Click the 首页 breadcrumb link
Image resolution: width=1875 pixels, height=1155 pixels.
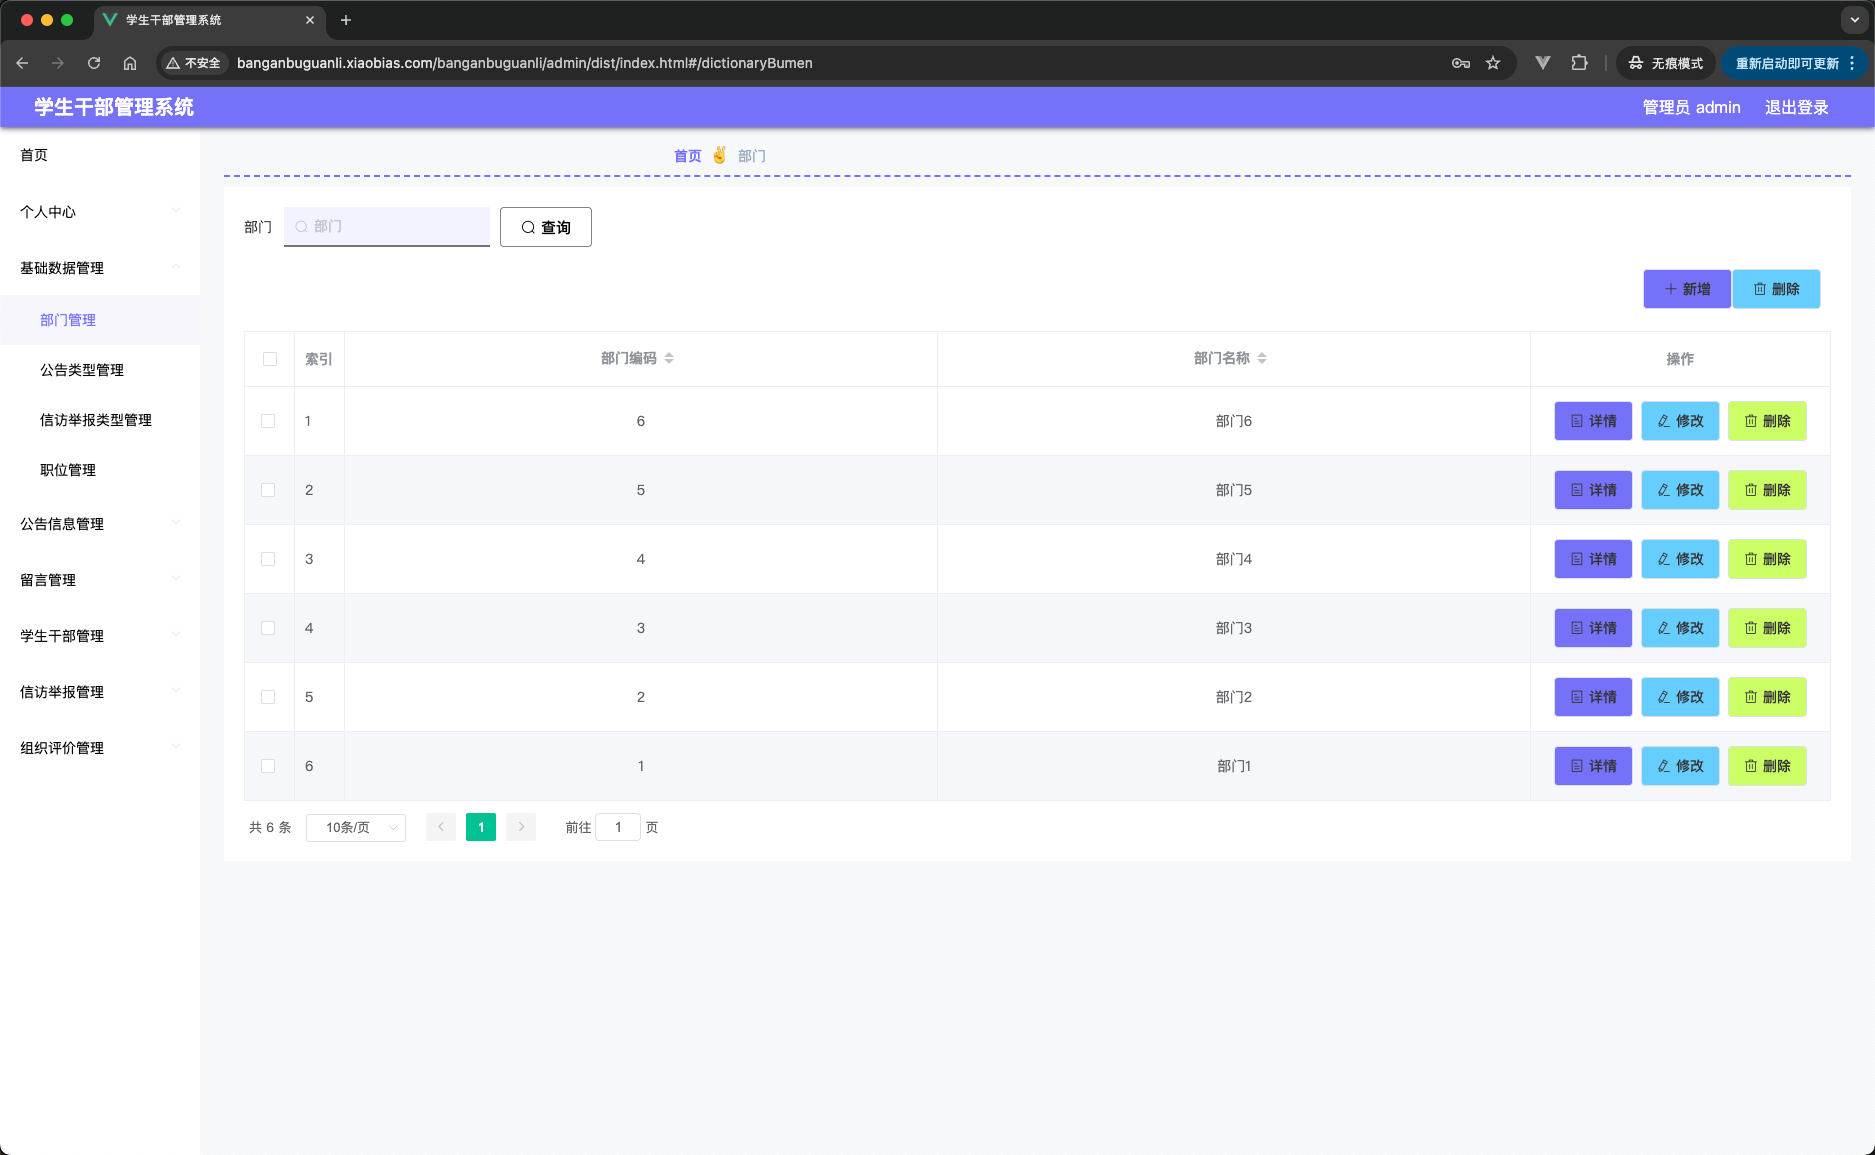(x=688, y=156)
